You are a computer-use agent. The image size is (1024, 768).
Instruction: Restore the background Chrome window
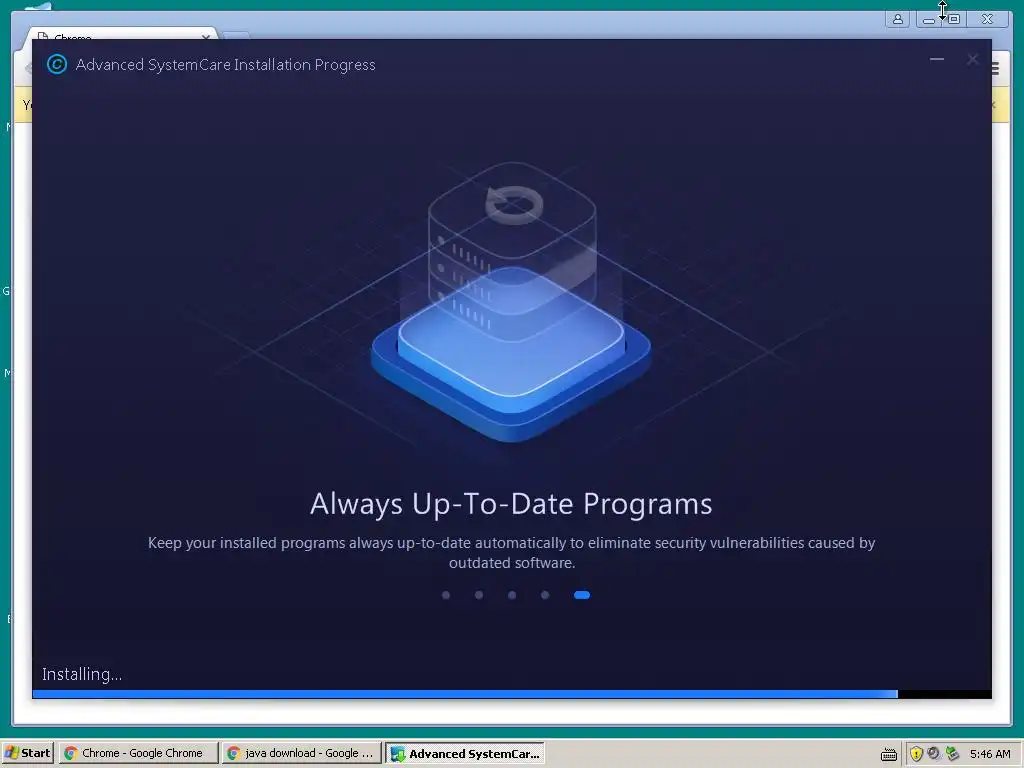tap(954, 19)
